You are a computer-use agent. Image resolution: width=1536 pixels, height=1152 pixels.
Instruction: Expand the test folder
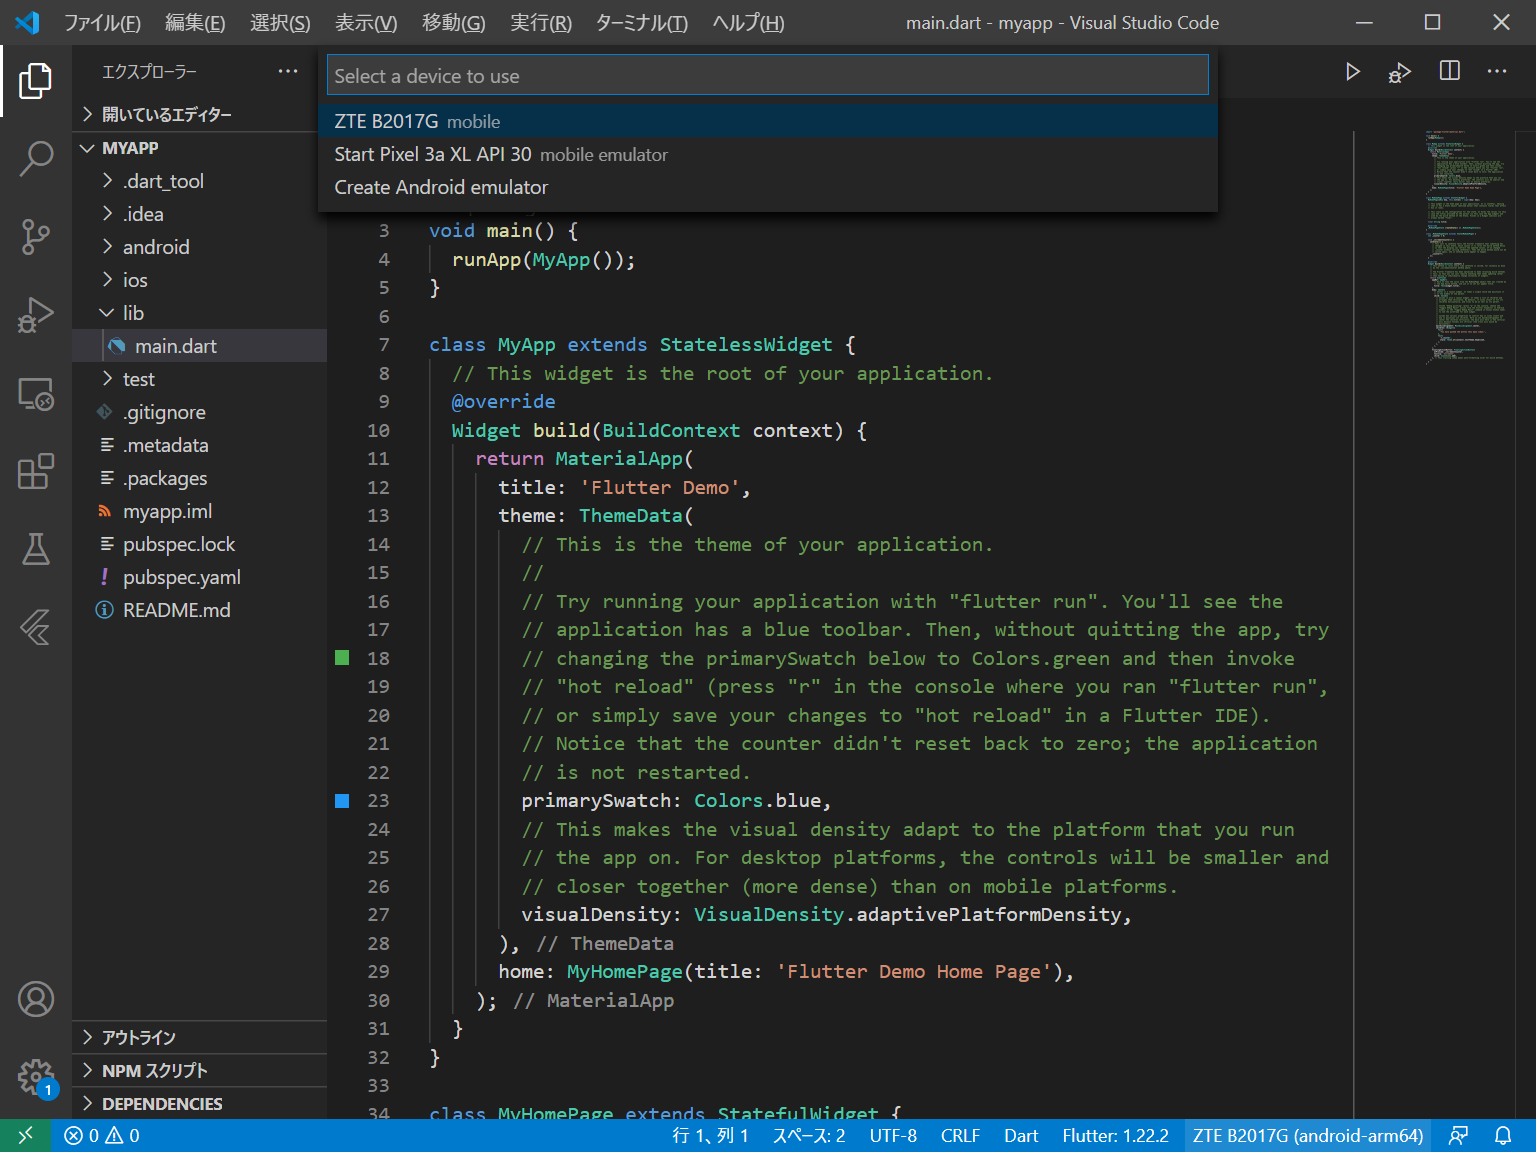tap(141, 378)
